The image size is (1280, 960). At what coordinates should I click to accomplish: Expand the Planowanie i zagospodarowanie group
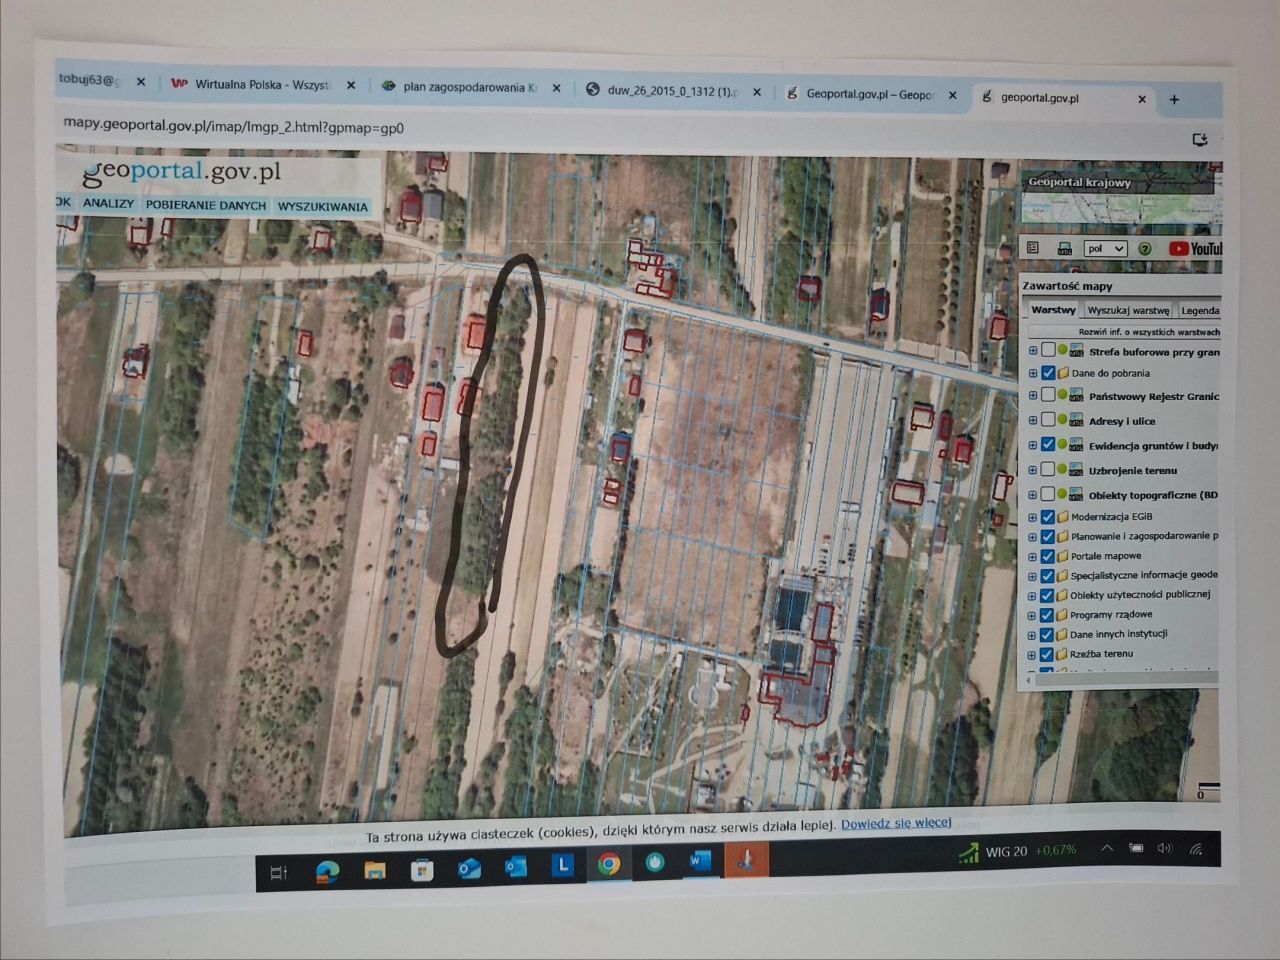(x=1033, y=537)
